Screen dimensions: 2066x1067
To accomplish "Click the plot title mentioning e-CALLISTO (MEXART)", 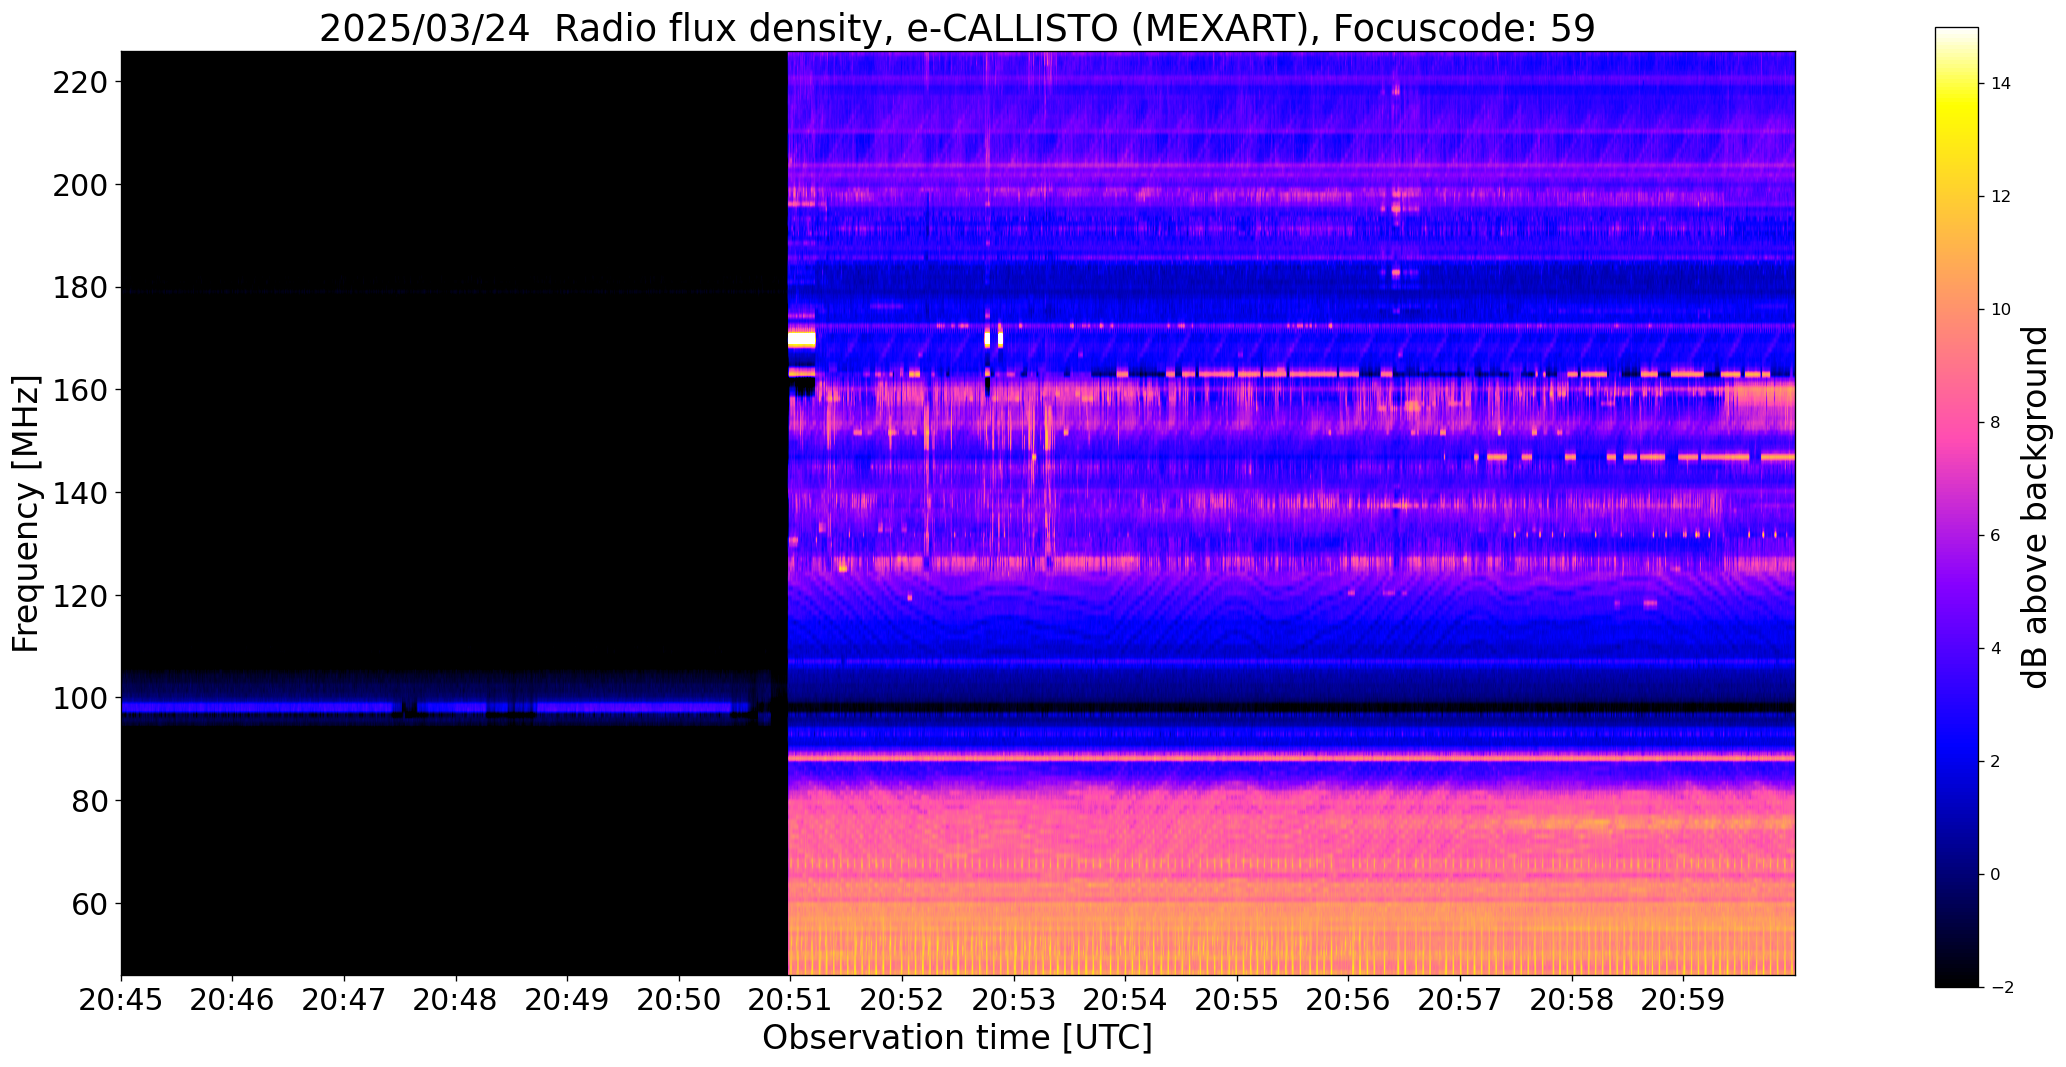I will point(957,28).
